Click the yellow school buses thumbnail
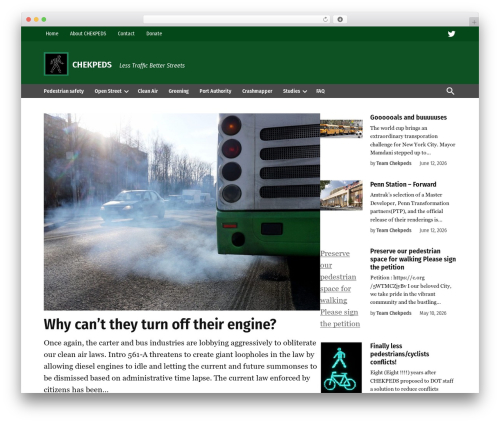 coord(341,129)
